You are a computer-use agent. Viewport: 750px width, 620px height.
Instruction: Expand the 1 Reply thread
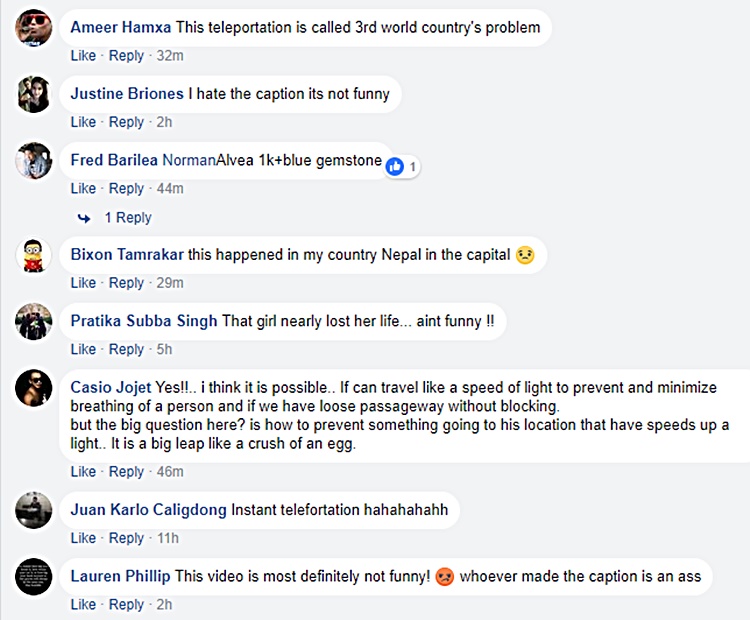[x=127, y=217]
